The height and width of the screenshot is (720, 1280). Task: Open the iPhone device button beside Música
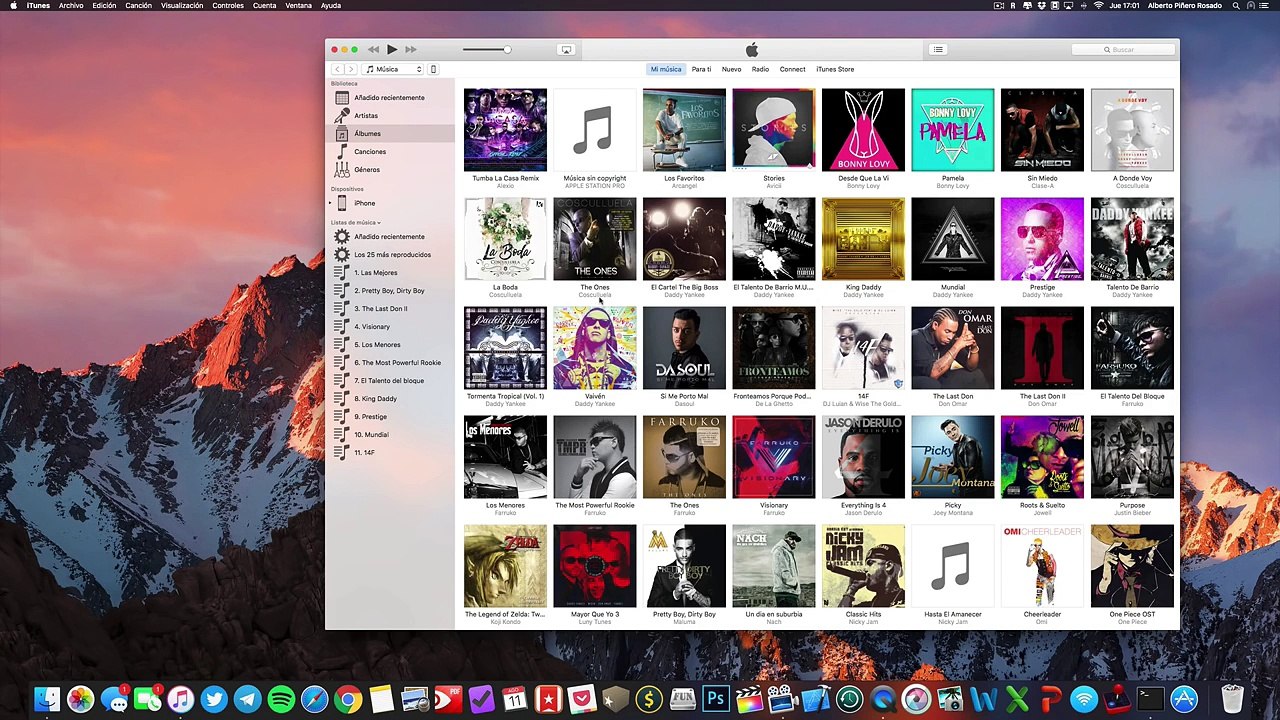[433, 69]
